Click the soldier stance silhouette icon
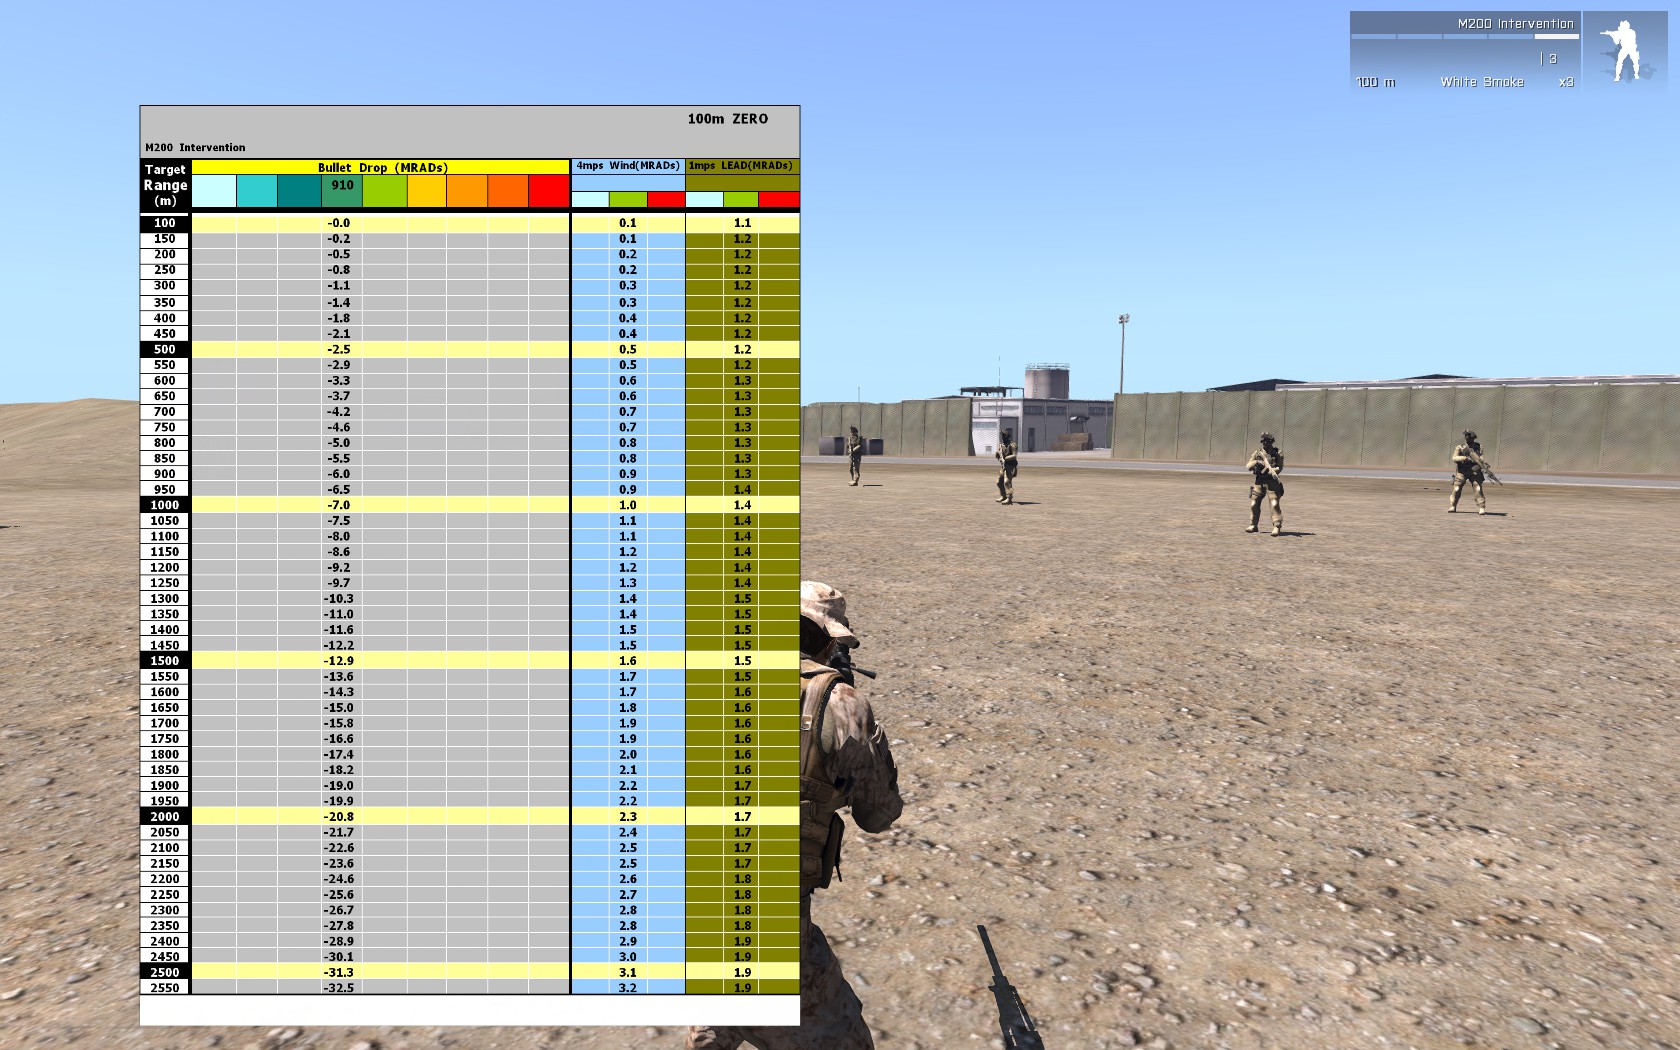The width and height of the screenshot is (1680, 1050). [x=1620, y=51]
